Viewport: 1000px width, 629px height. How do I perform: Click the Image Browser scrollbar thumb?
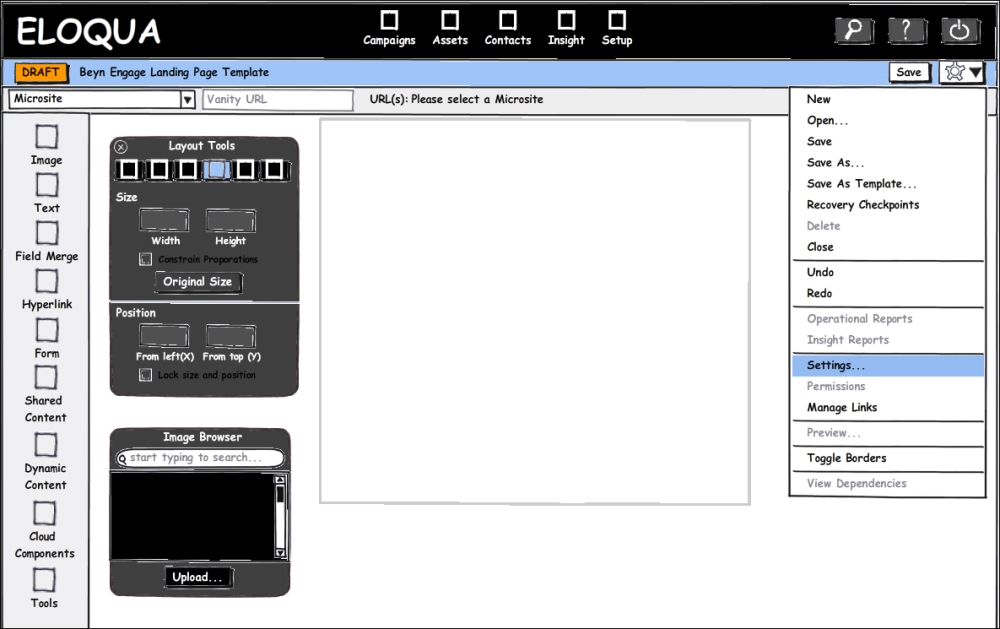pos(280,496)
